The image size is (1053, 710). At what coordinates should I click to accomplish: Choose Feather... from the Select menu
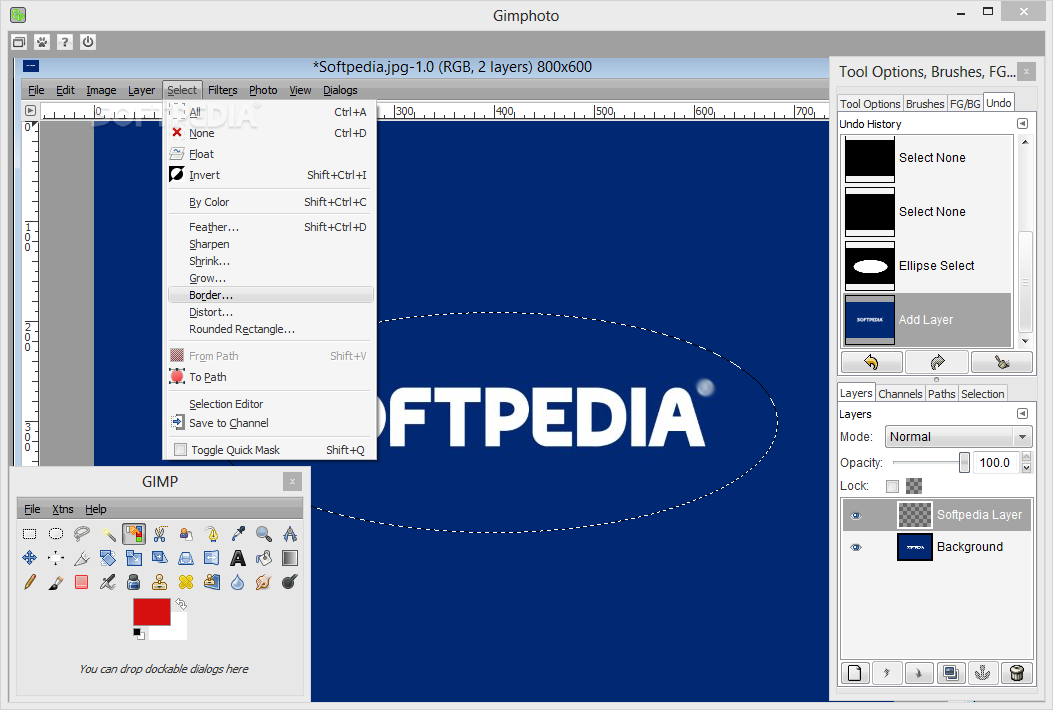pyautogui.click(x=271, y=227)
